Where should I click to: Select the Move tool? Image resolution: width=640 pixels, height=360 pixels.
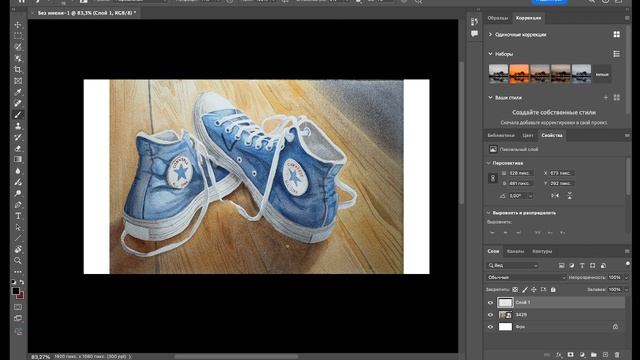[x=18, y=25]
